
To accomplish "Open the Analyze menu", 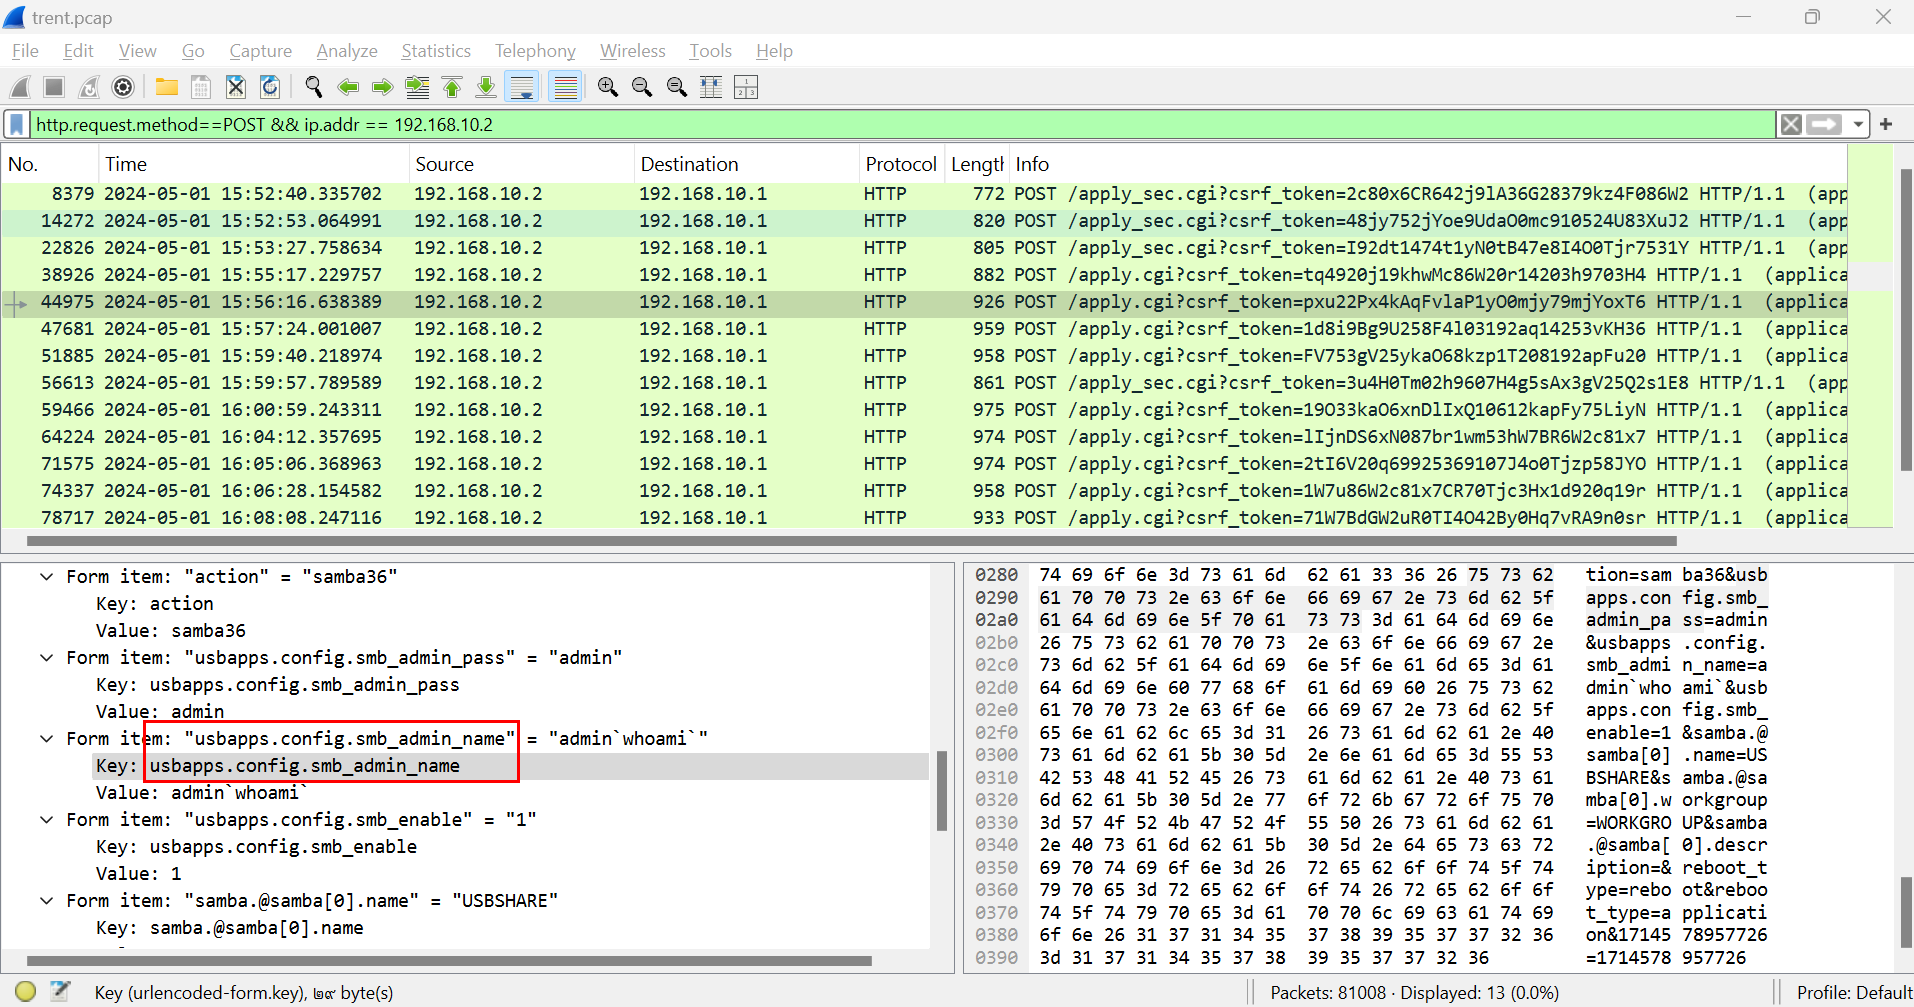I will tap(346, 51).
